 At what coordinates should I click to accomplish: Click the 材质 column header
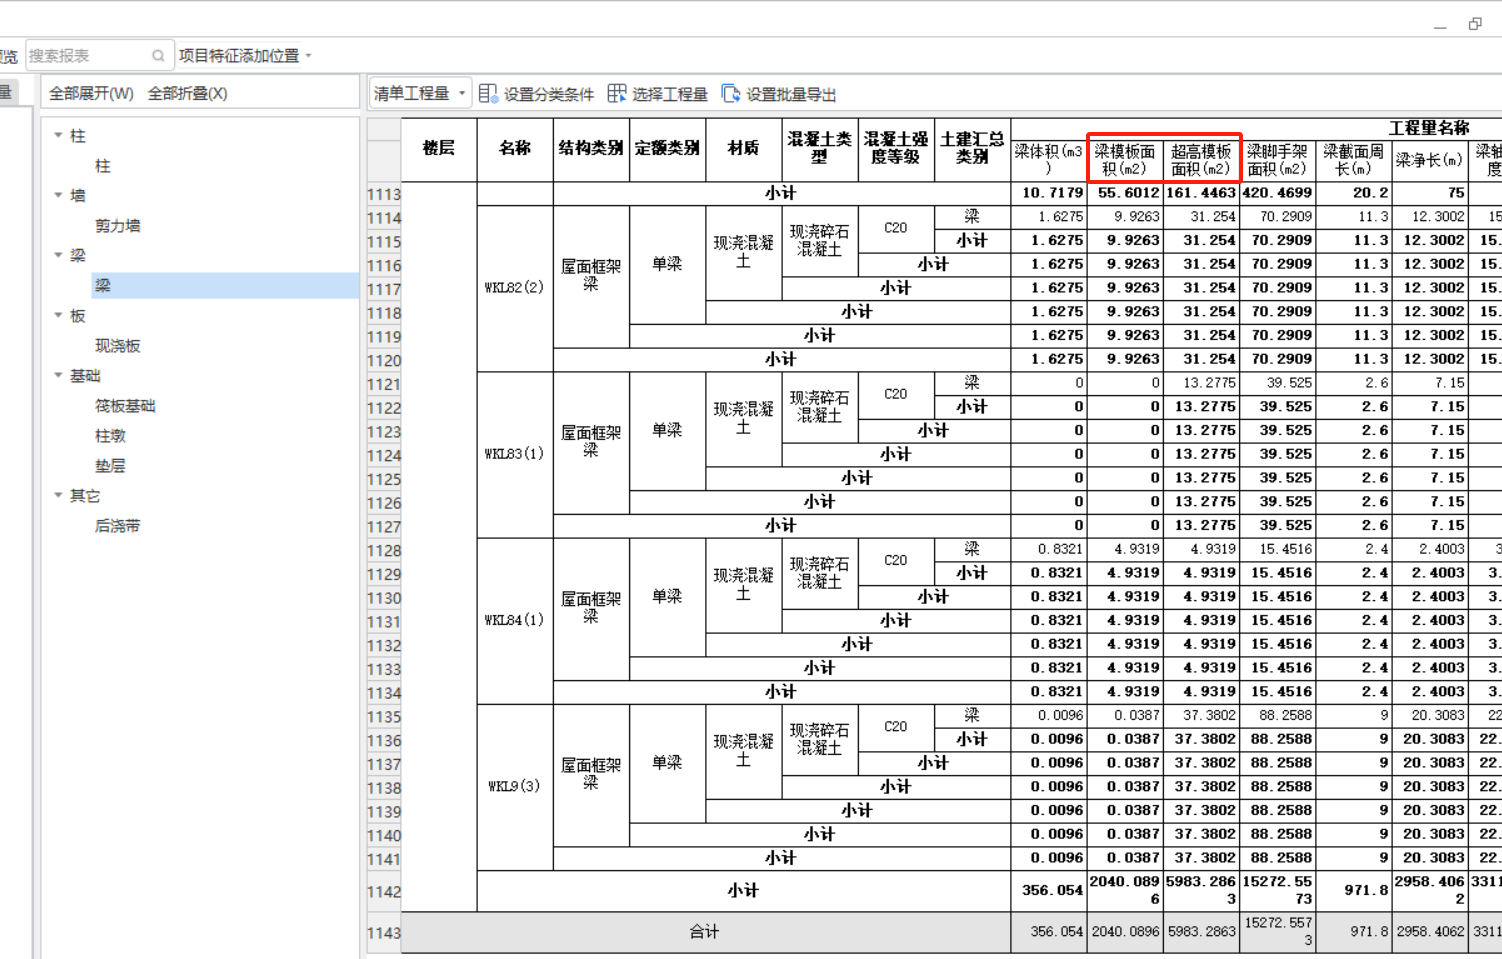pyautogui.click(x=743, y=149)
